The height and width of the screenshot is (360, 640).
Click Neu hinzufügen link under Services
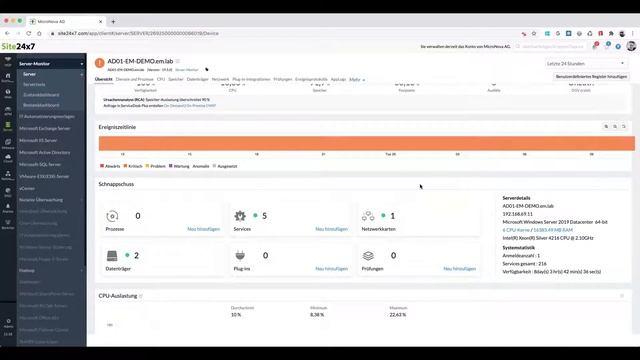(331, 229)
